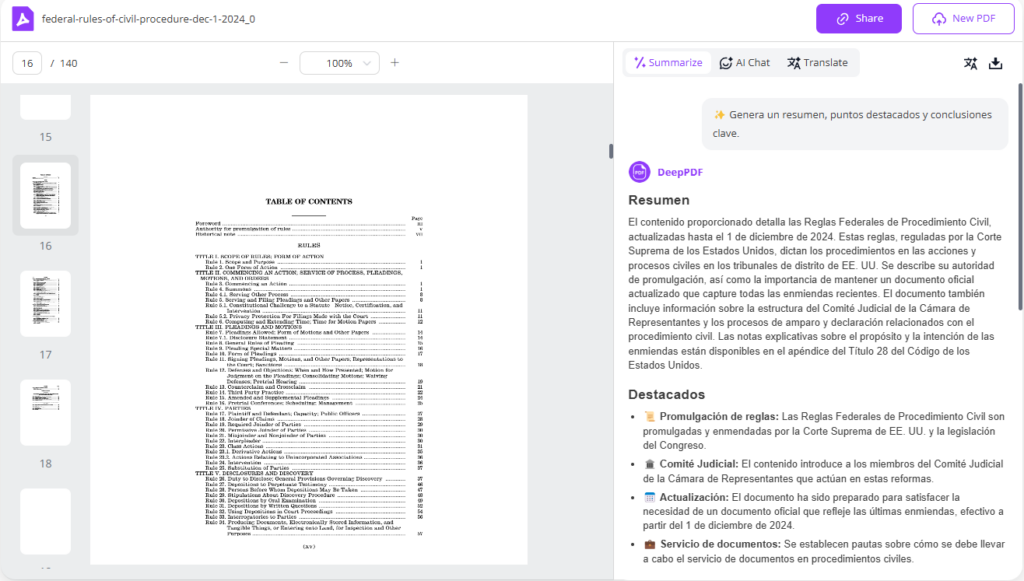Open the 100% zoom level dropdown
Viewport: 1024px width, 581px height.
coord(340,62)
